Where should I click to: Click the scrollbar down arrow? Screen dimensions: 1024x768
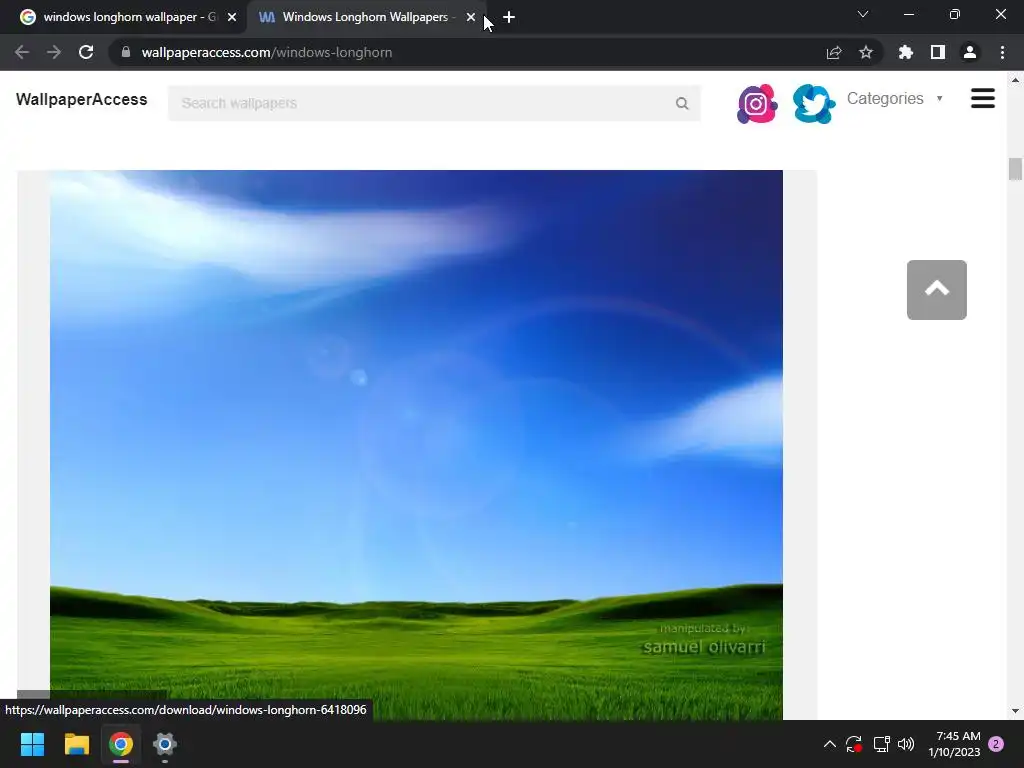(1015, 711)
